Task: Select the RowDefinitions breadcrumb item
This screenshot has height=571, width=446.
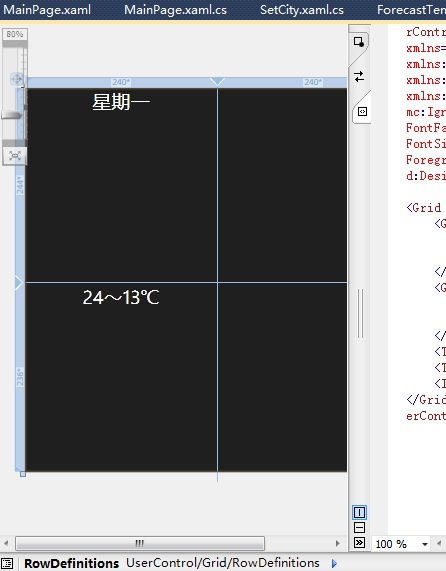Action: click(71, 563)
